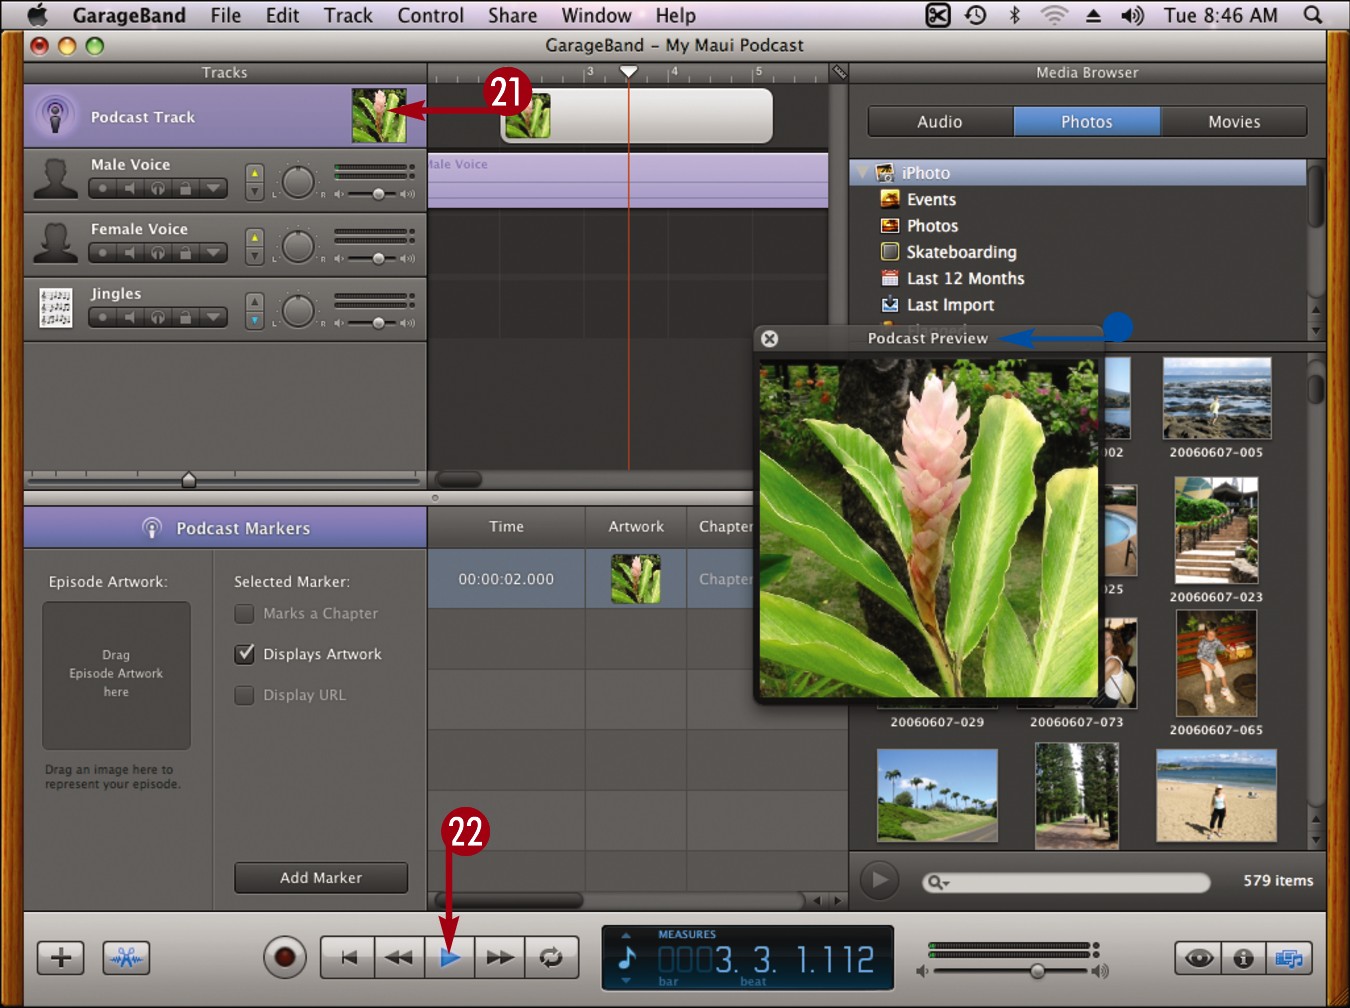Mute the Female Voice track
This screenshot has height=1008, width=1350.
tap(129, 253)
